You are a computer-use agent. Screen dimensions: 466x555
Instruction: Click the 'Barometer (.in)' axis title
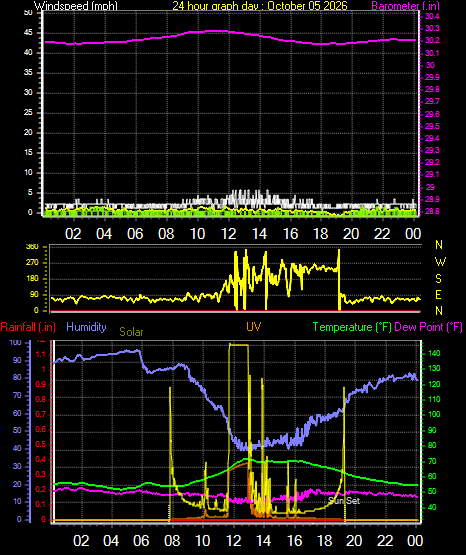point(405,6)
